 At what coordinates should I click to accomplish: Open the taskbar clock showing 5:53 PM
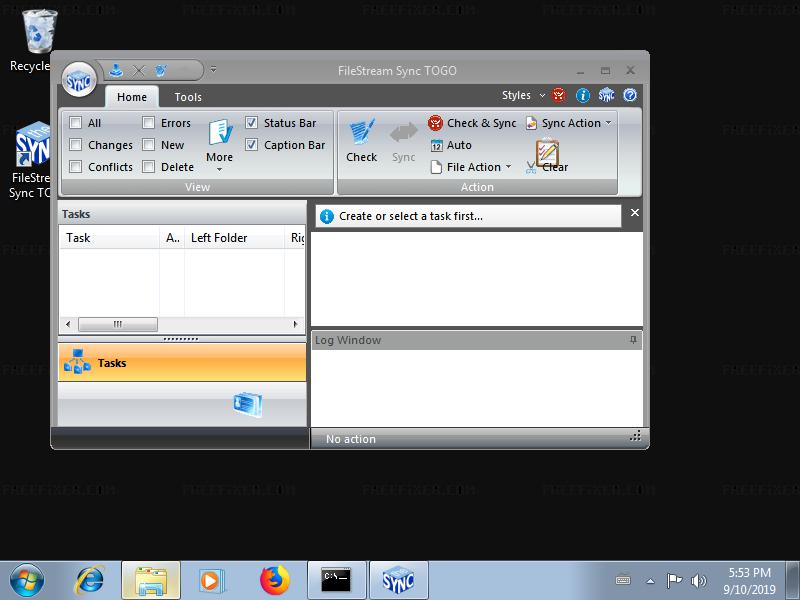pyautogui.click(x=749, y=581)
